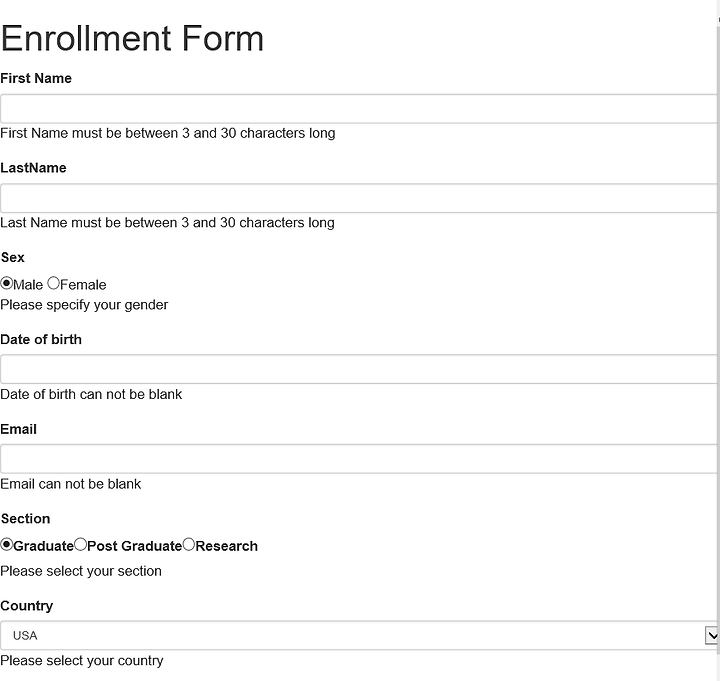The width and height of the screenshot is (720, 681).
Task: Click into the Email input field
Action: [x=359, y=459]
